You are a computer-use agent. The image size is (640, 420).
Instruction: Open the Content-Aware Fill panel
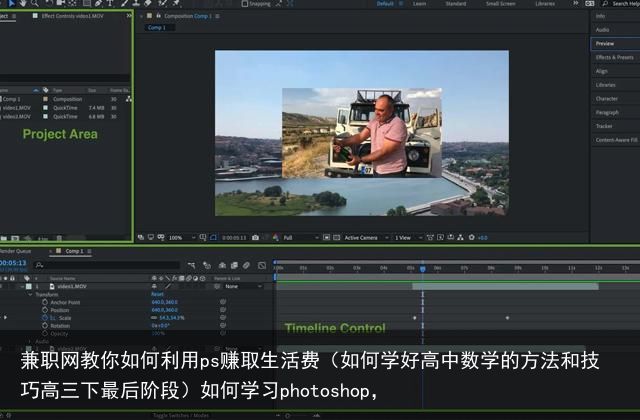click(x=616, y=140)
